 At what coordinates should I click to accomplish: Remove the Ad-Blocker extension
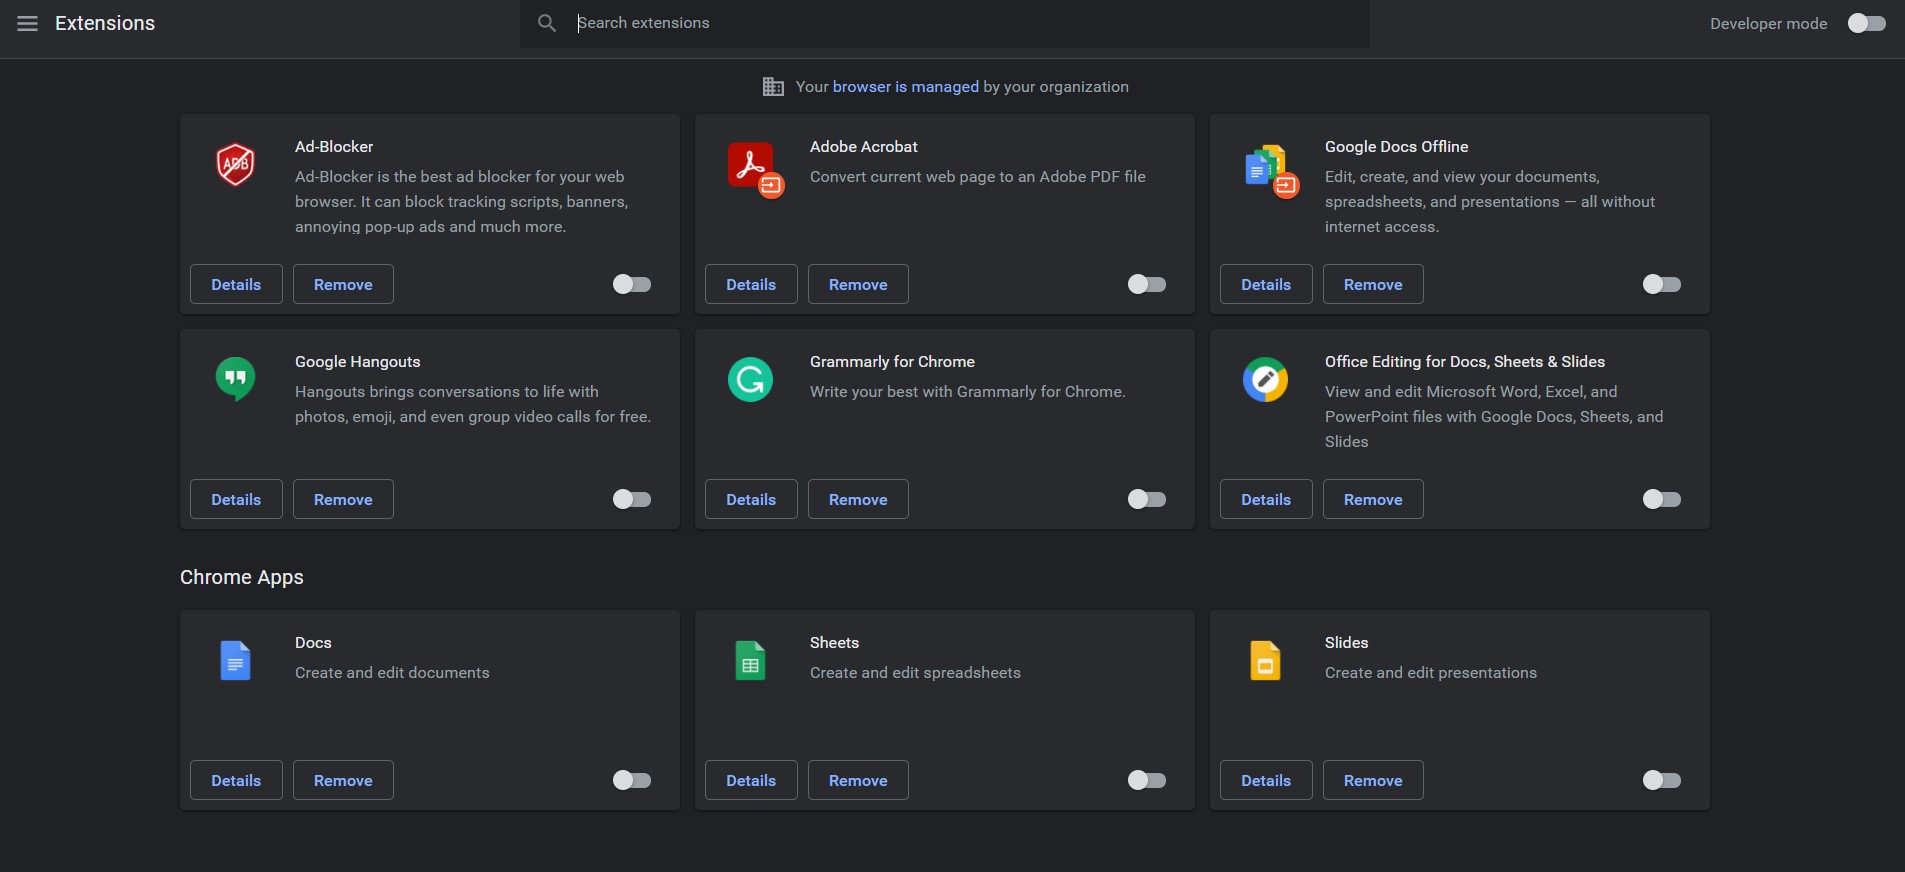[x=343, y=284]
